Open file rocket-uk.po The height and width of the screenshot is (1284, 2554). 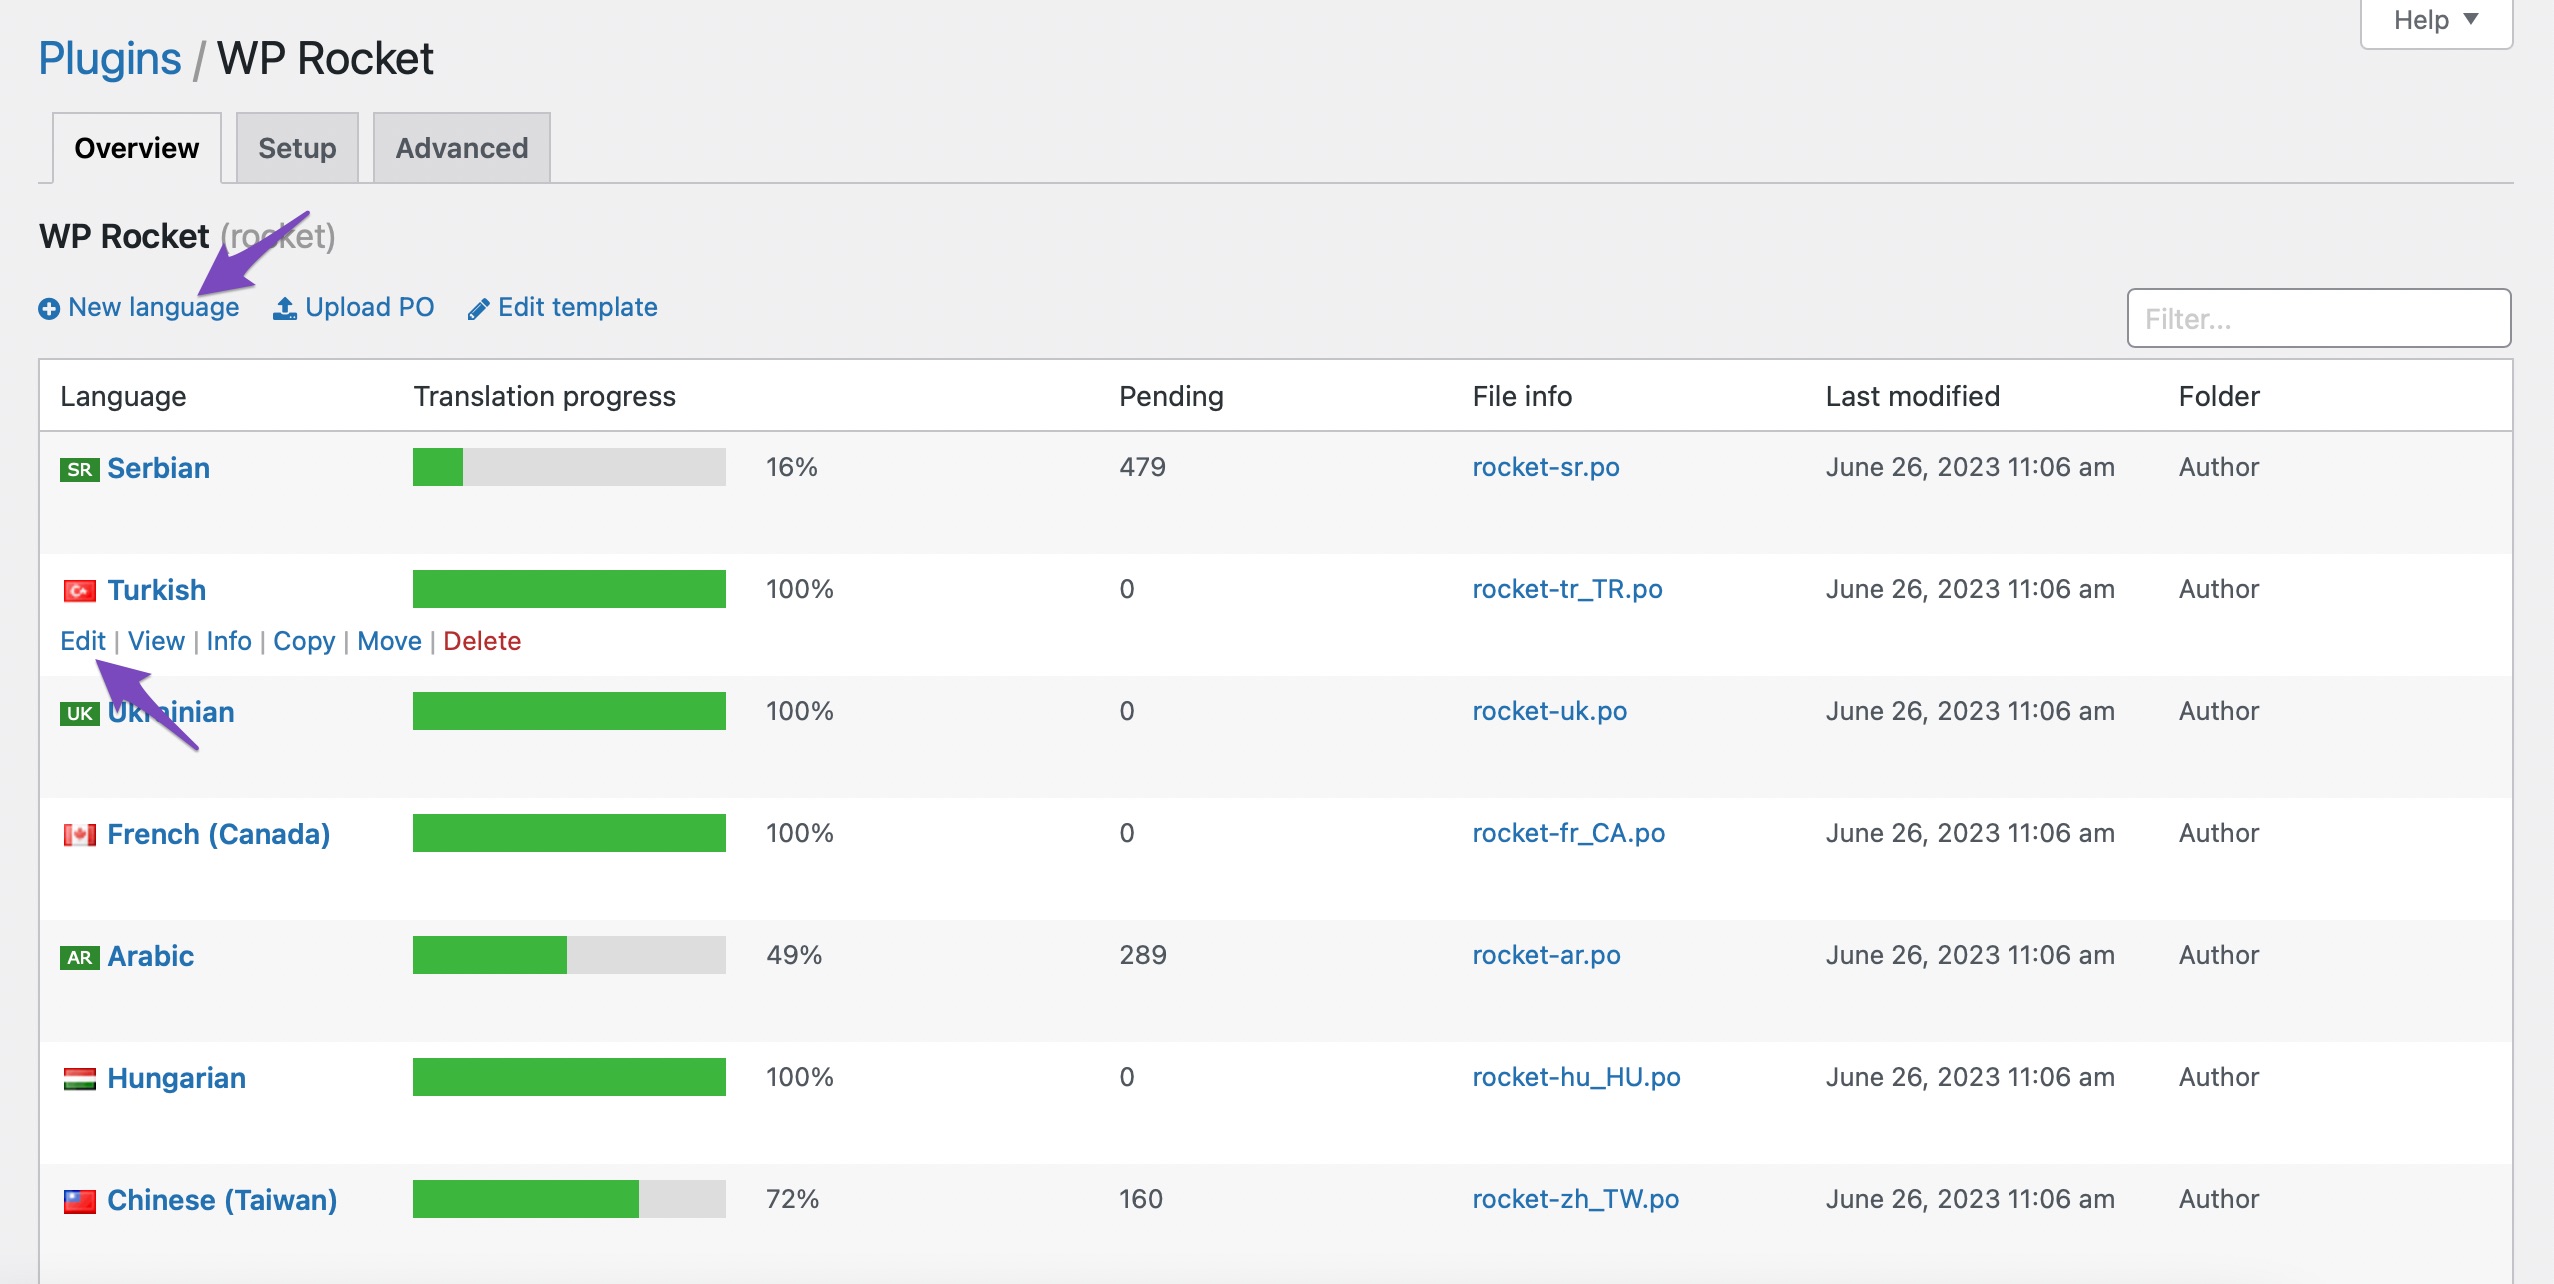[1549, 711]
